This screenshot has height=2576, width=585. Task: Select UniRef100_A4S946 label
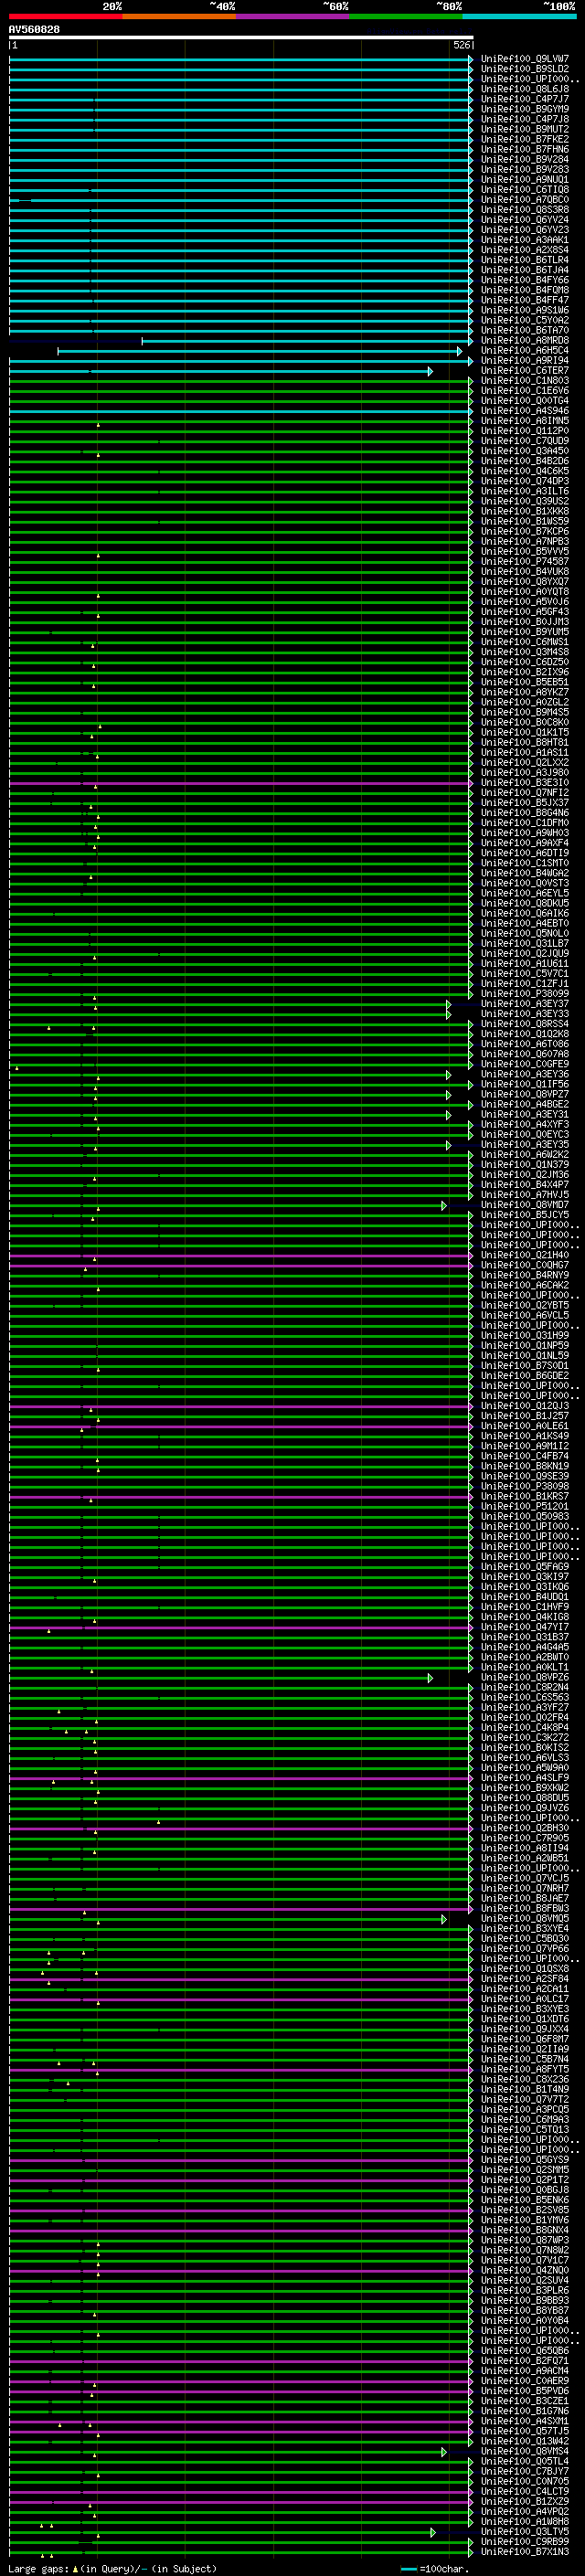(524, 411)
